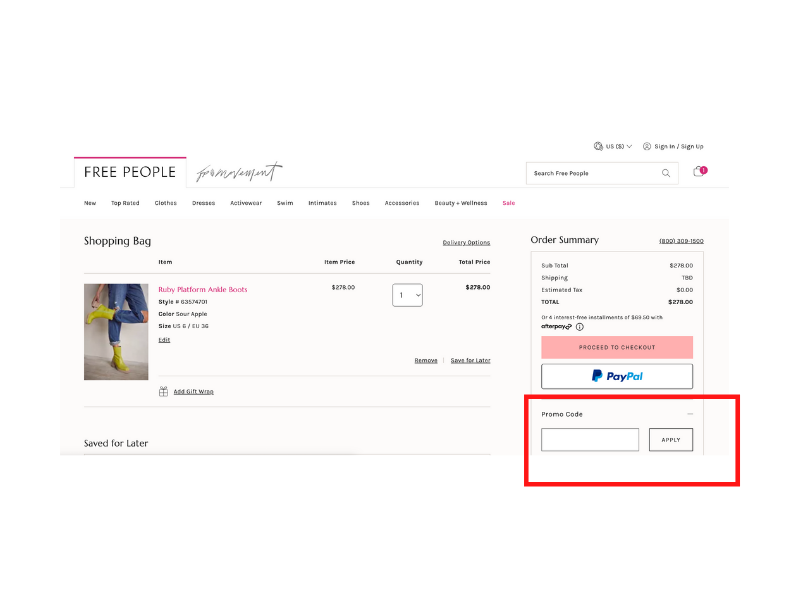The width and height of the screenshot is (800, 600).
Task: Click the Apply promo button
Action: [x=670, y=440]
